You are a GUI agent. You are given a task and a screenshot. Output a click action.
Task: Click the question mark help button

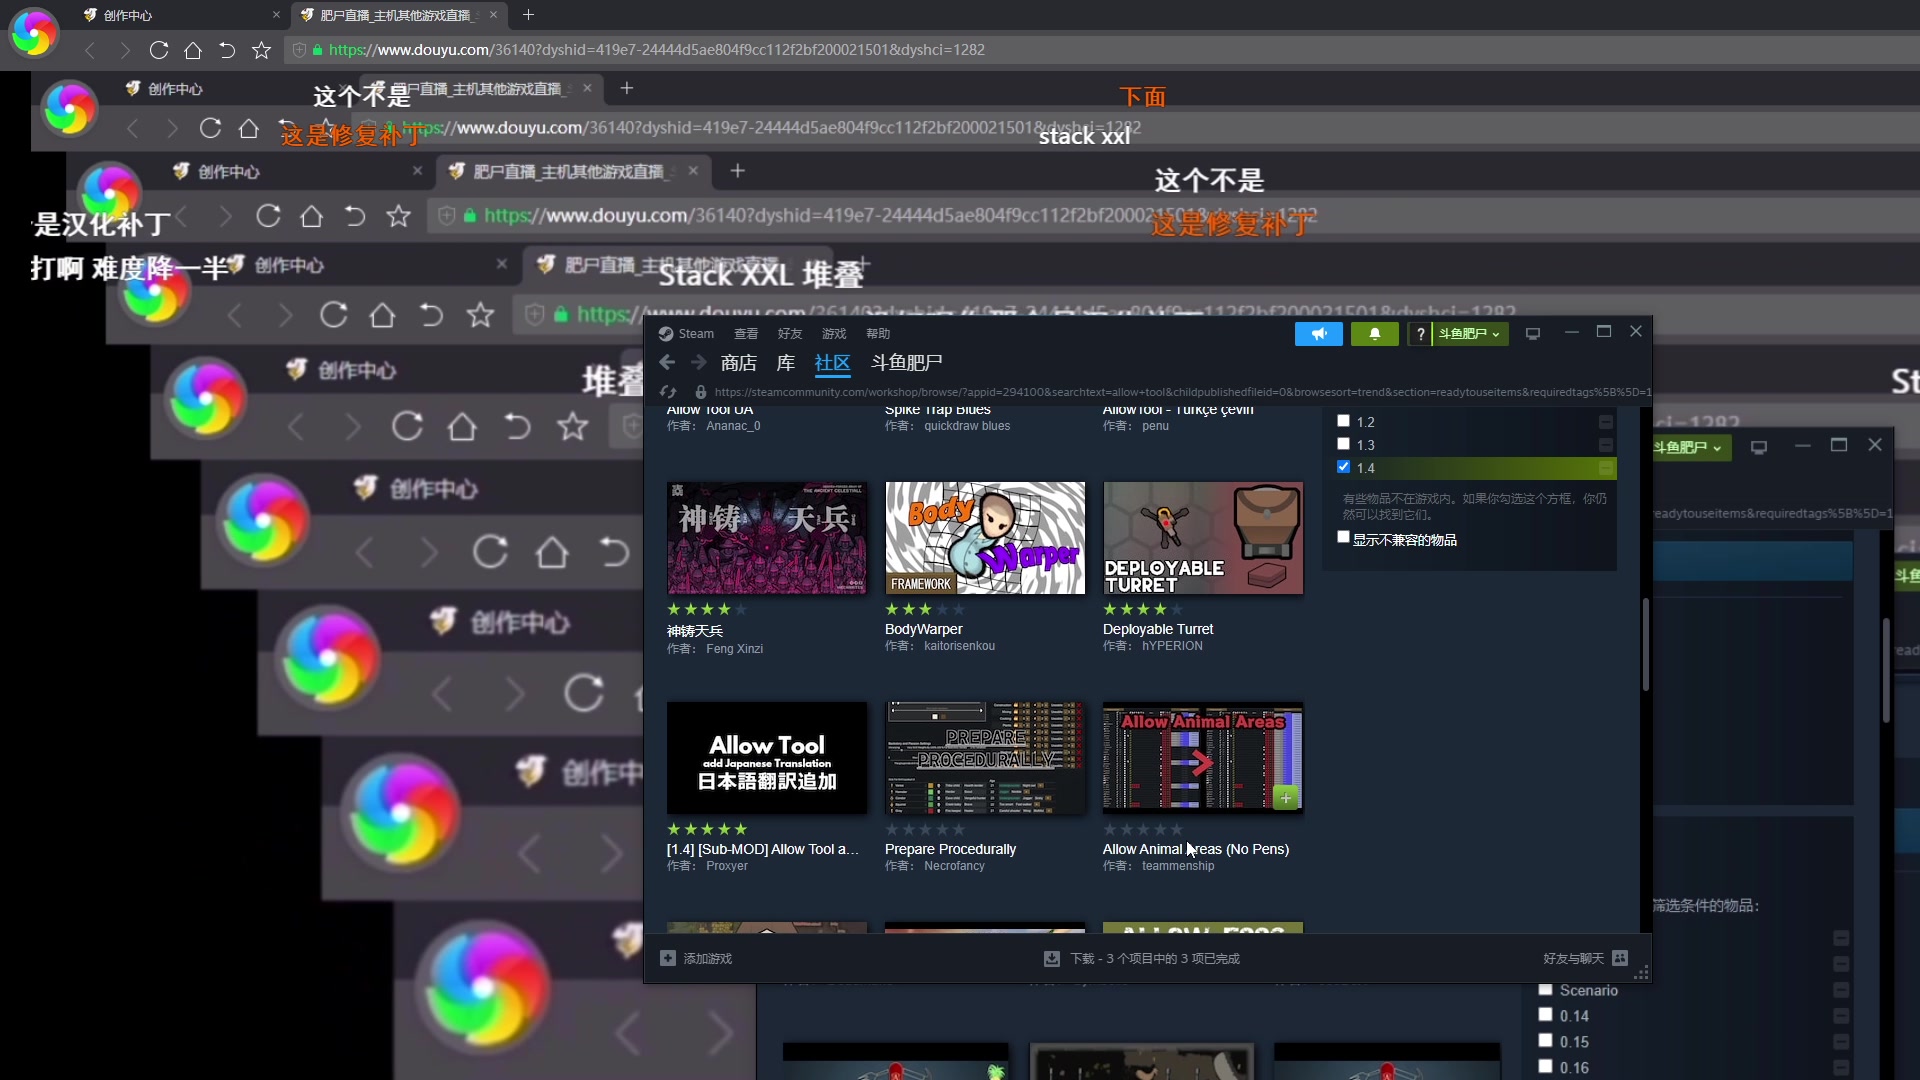(1420, 334)
